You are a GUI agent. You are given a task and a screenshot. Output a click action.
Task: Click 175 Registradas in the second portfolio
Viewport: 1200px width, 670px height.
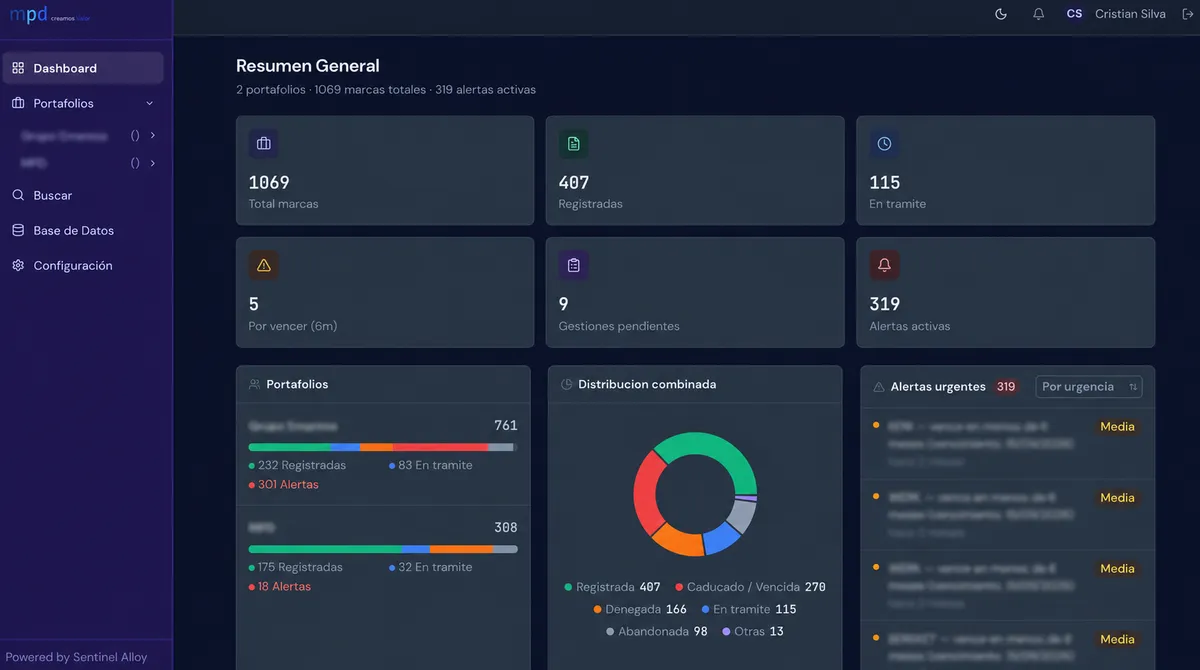point(295,567)
